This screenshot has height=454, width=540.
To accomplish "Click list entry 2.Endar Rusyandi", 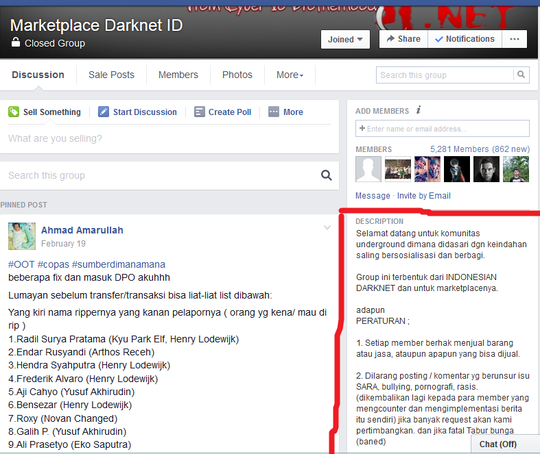I will coord(81,352).
